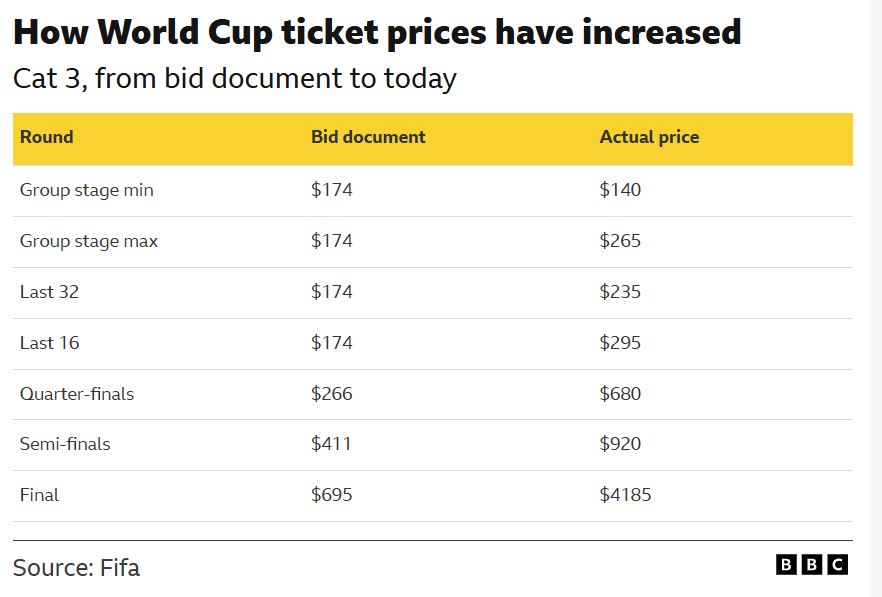Image resolution: width=882 pixels, height=597 pixels.
Task: Select the Group stage max row label
Action: (89, 241)
